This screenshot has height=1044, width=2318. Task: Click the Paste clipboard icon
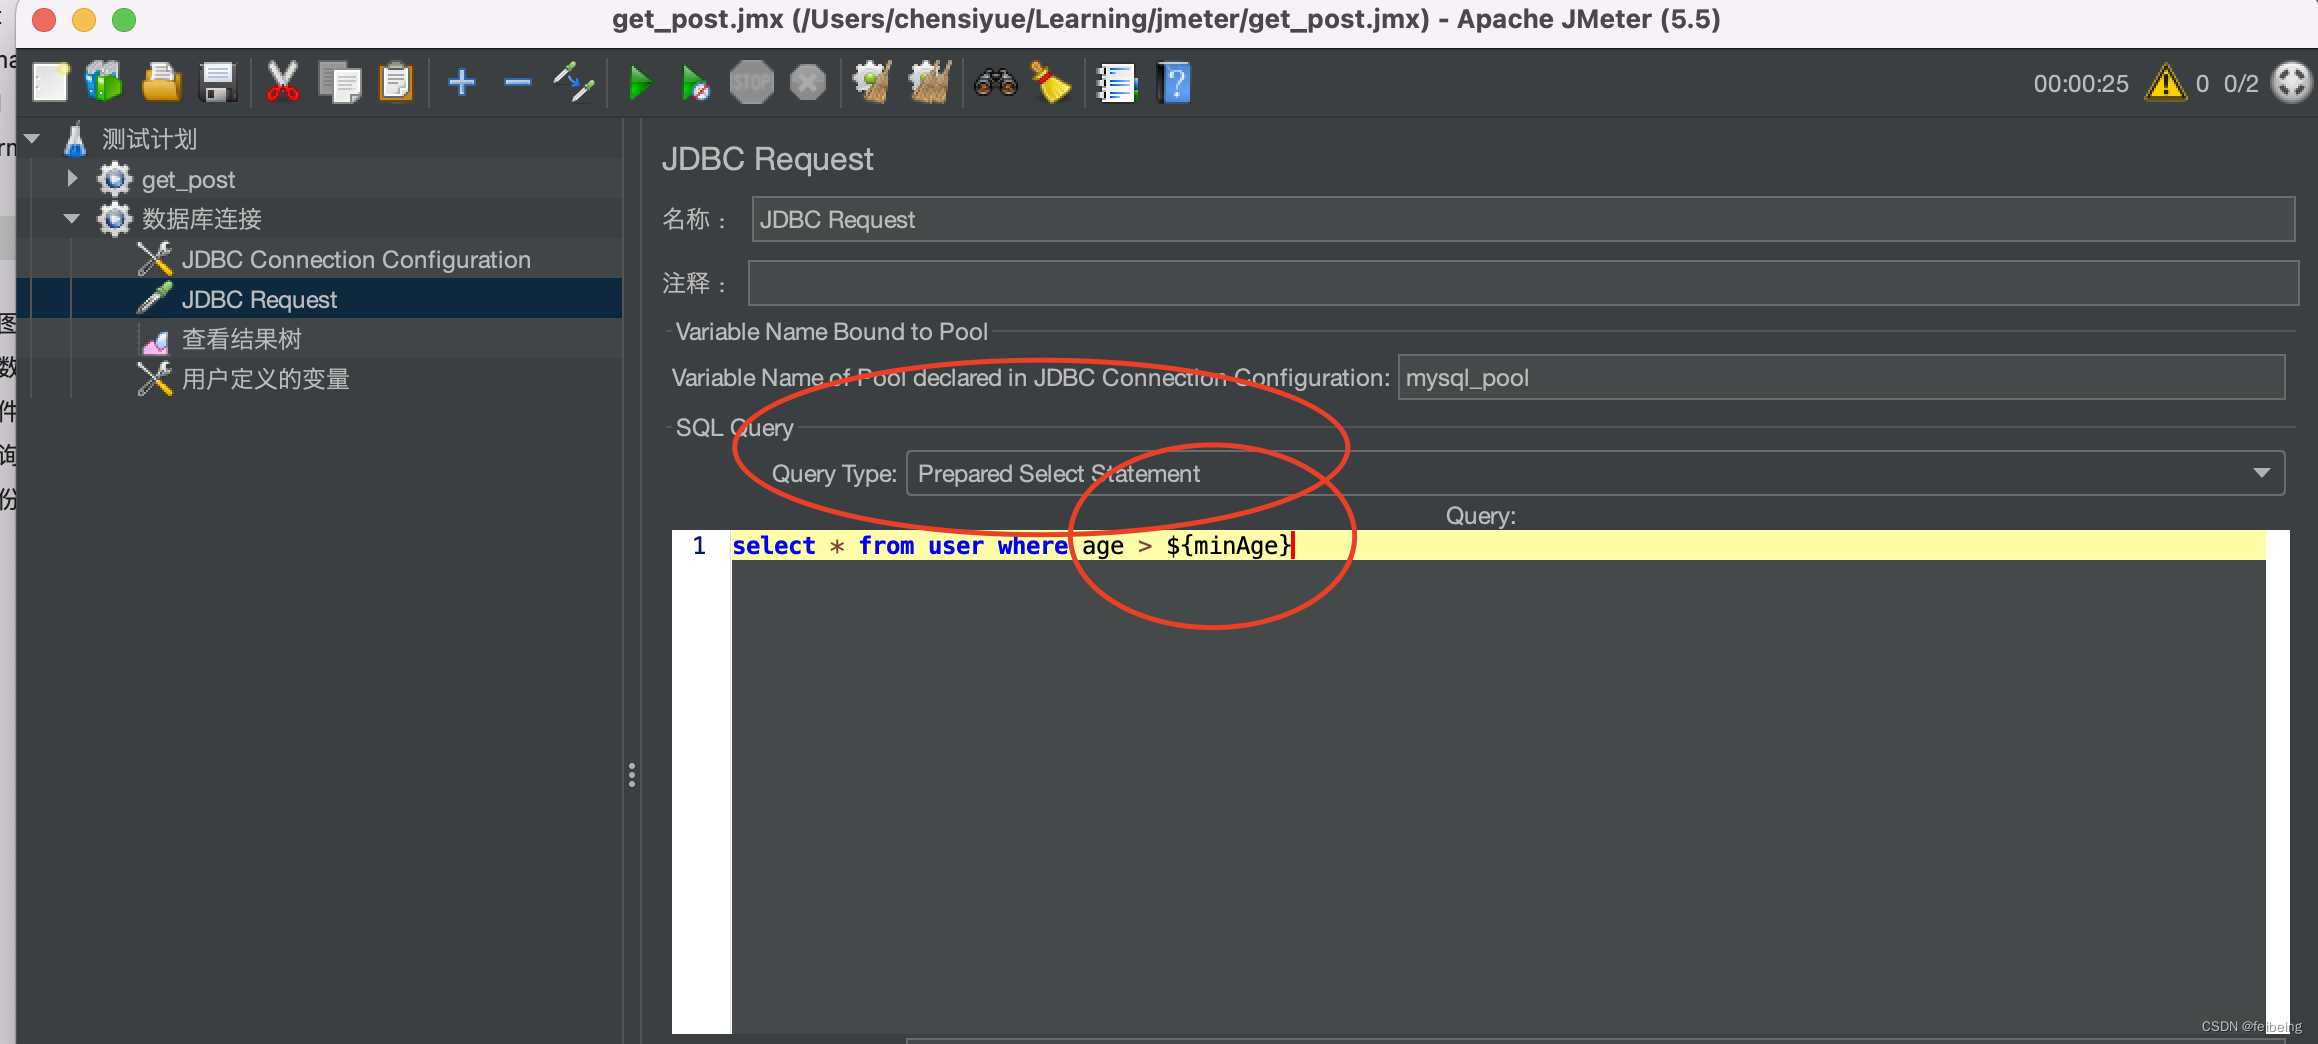click(396, 82)
